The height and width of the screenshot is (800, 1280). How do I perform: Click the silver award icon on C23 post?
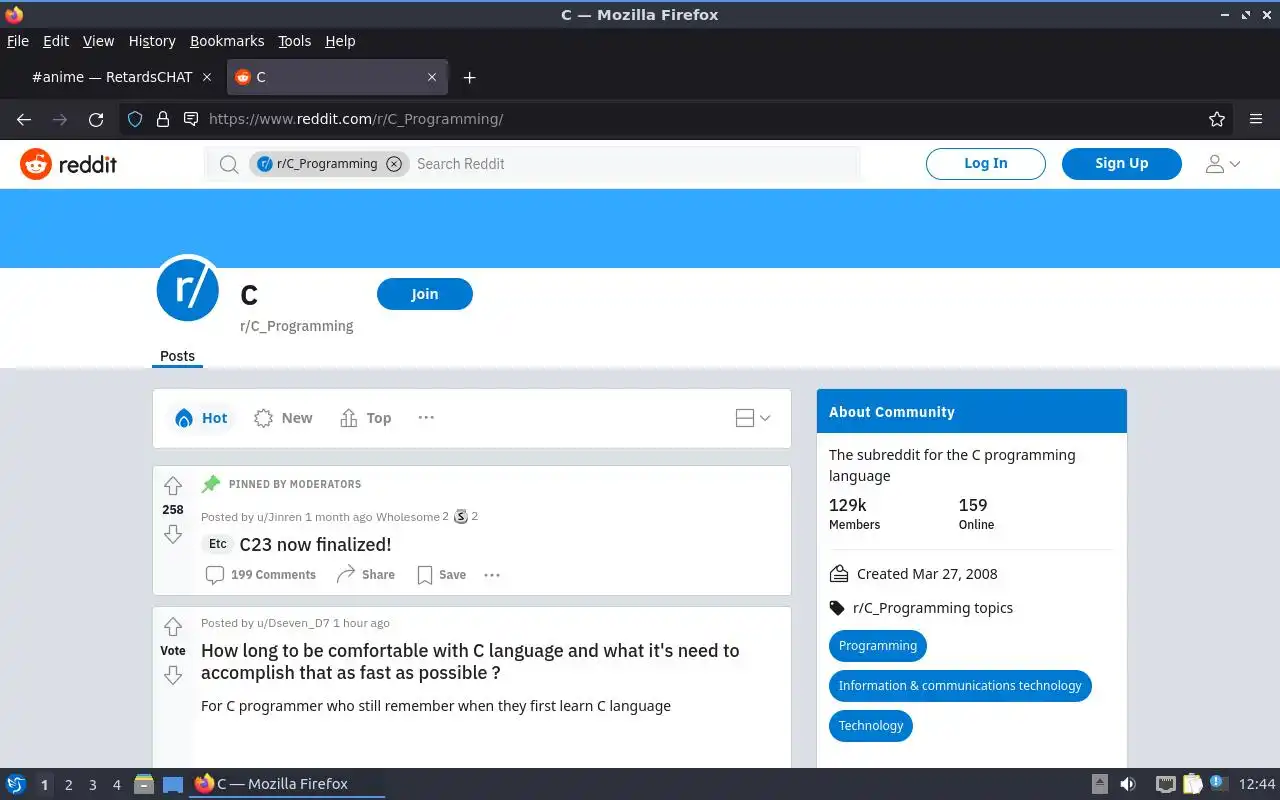[461, 517]
